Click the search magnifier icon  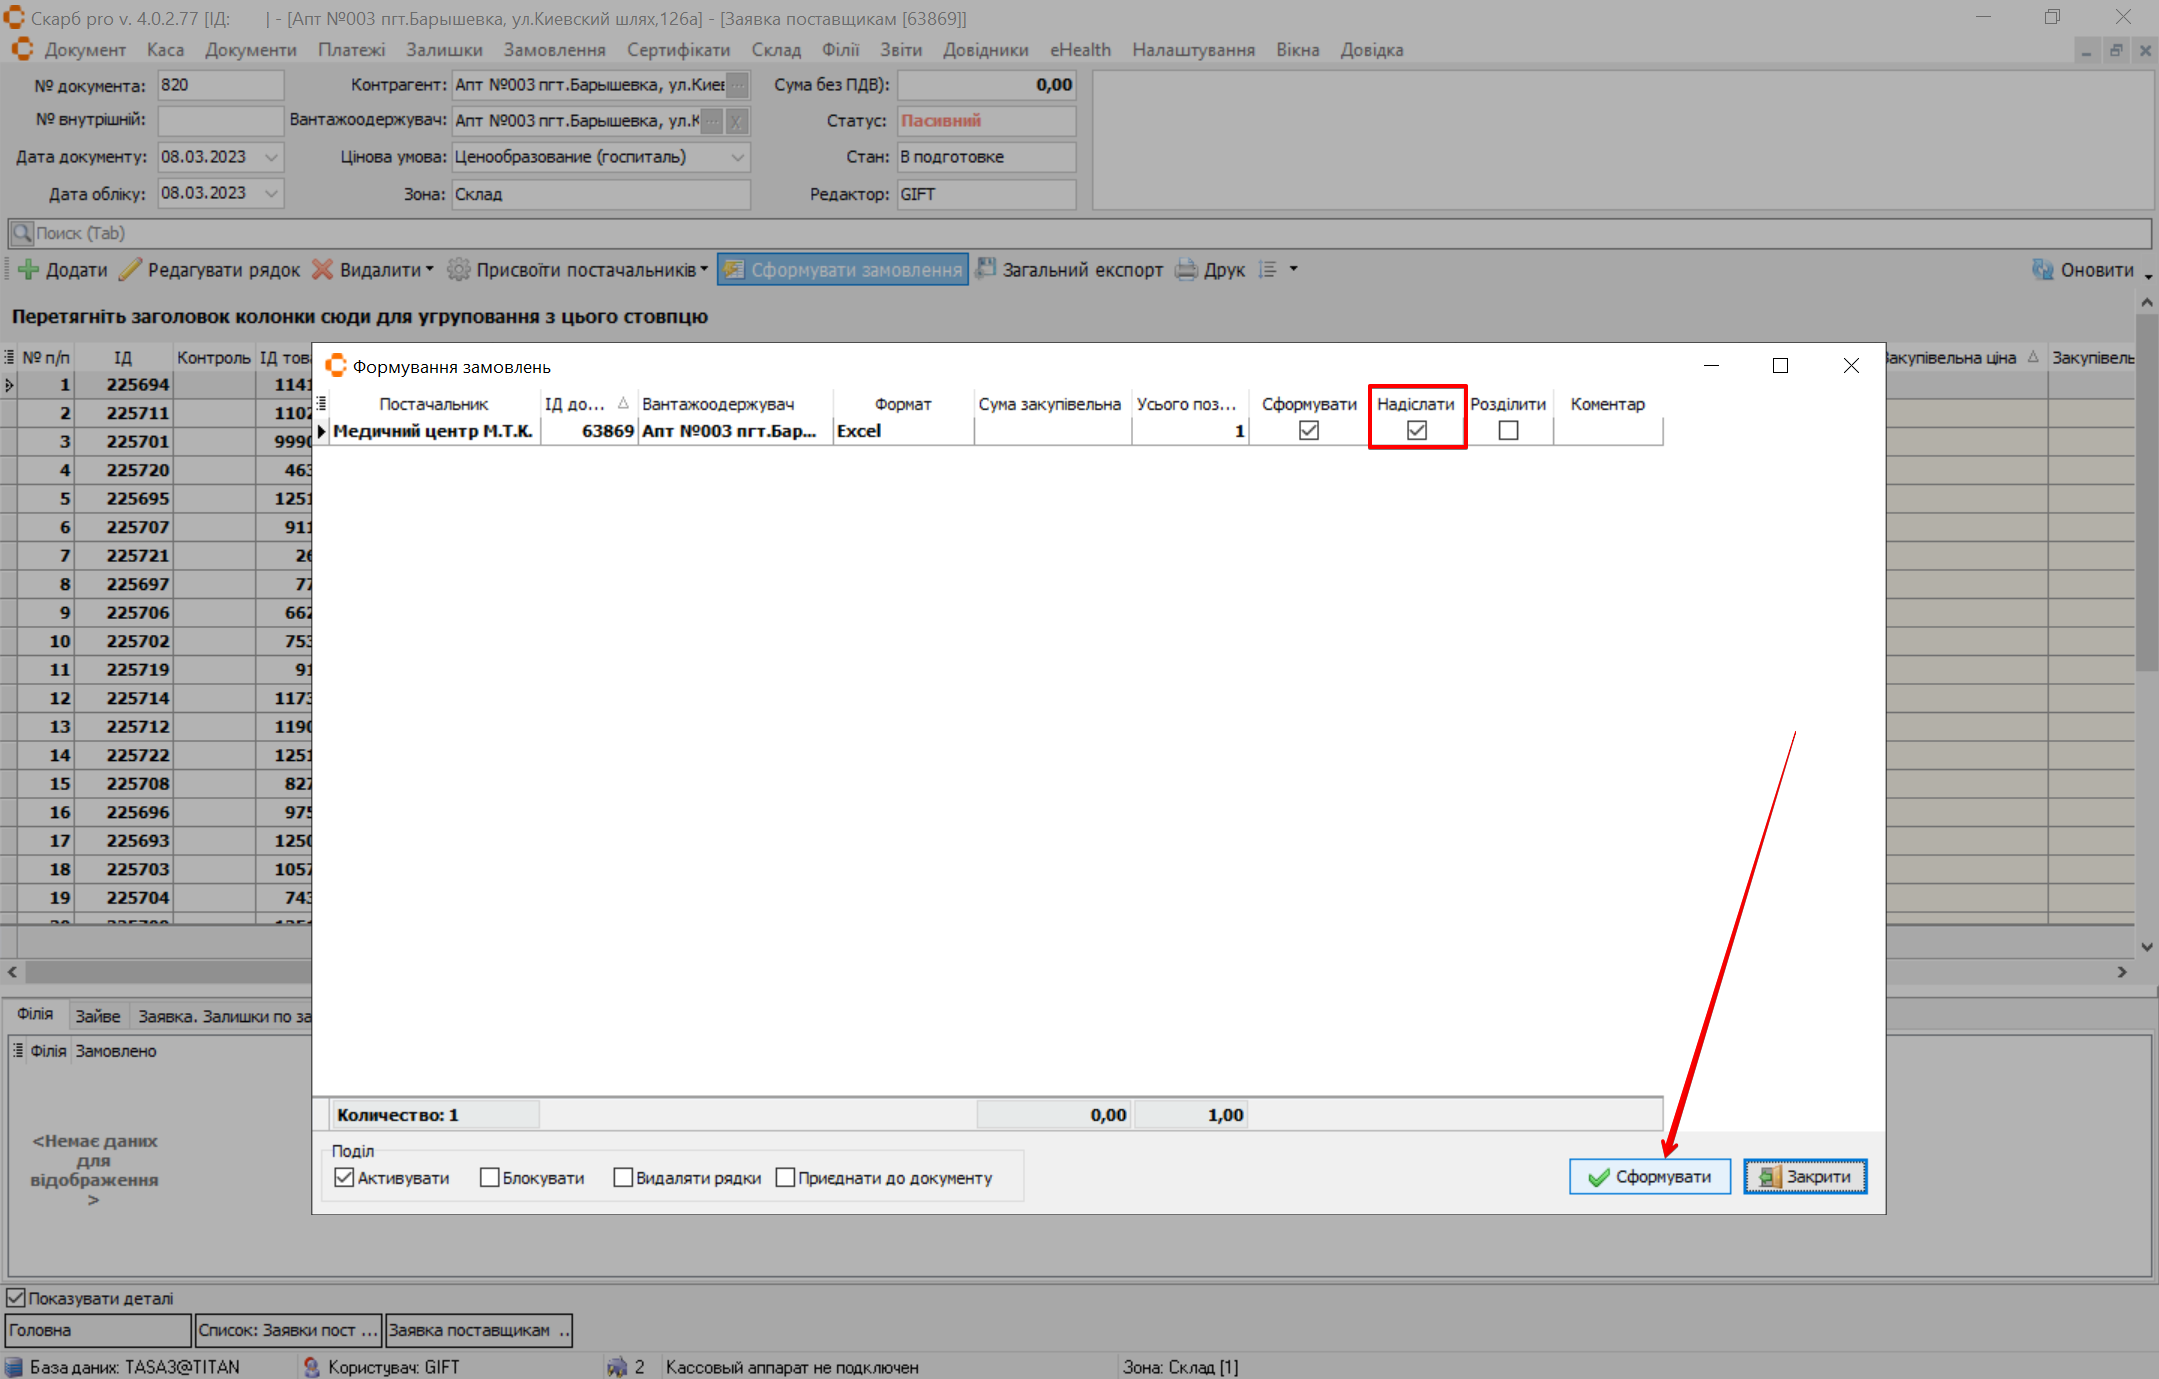click(x=21, y=233)
